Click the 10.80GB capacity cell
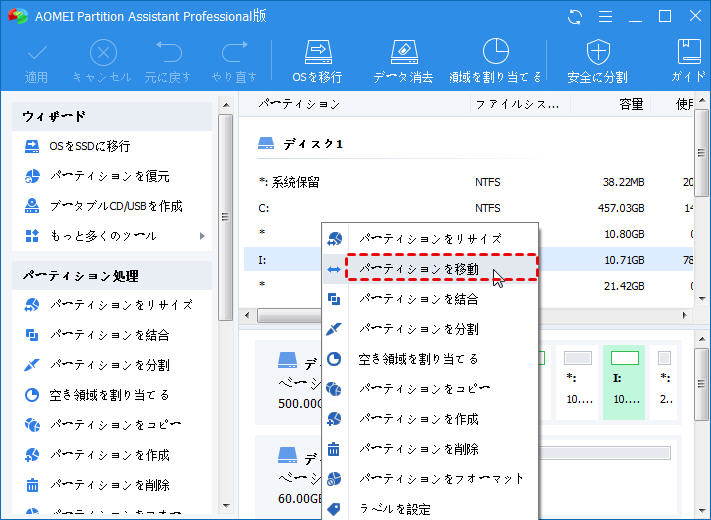The height and width of the screenshot is (520, 711). (624, 234)
